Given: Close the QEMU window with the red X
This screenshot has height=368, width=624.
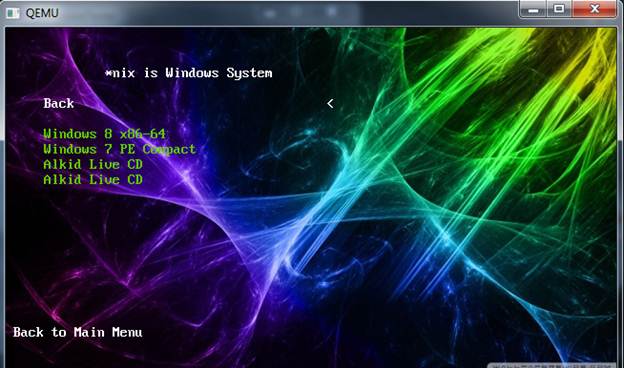Looking at the screenshot, I should (x=595, y=9).
